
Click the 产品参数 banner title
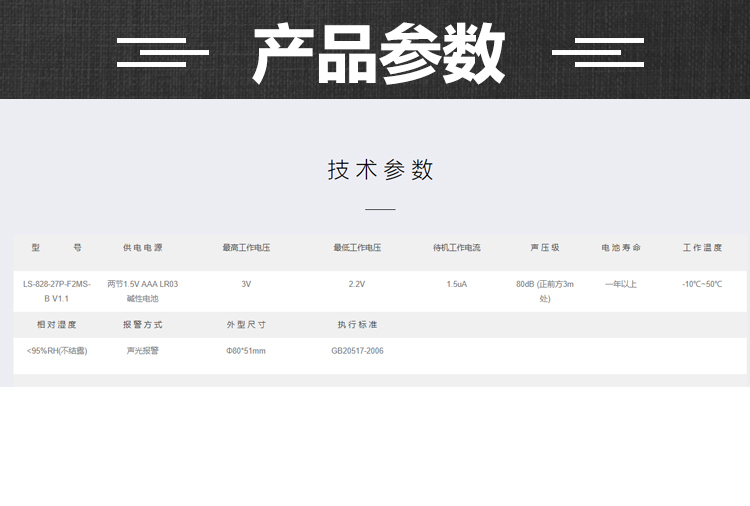378,53
